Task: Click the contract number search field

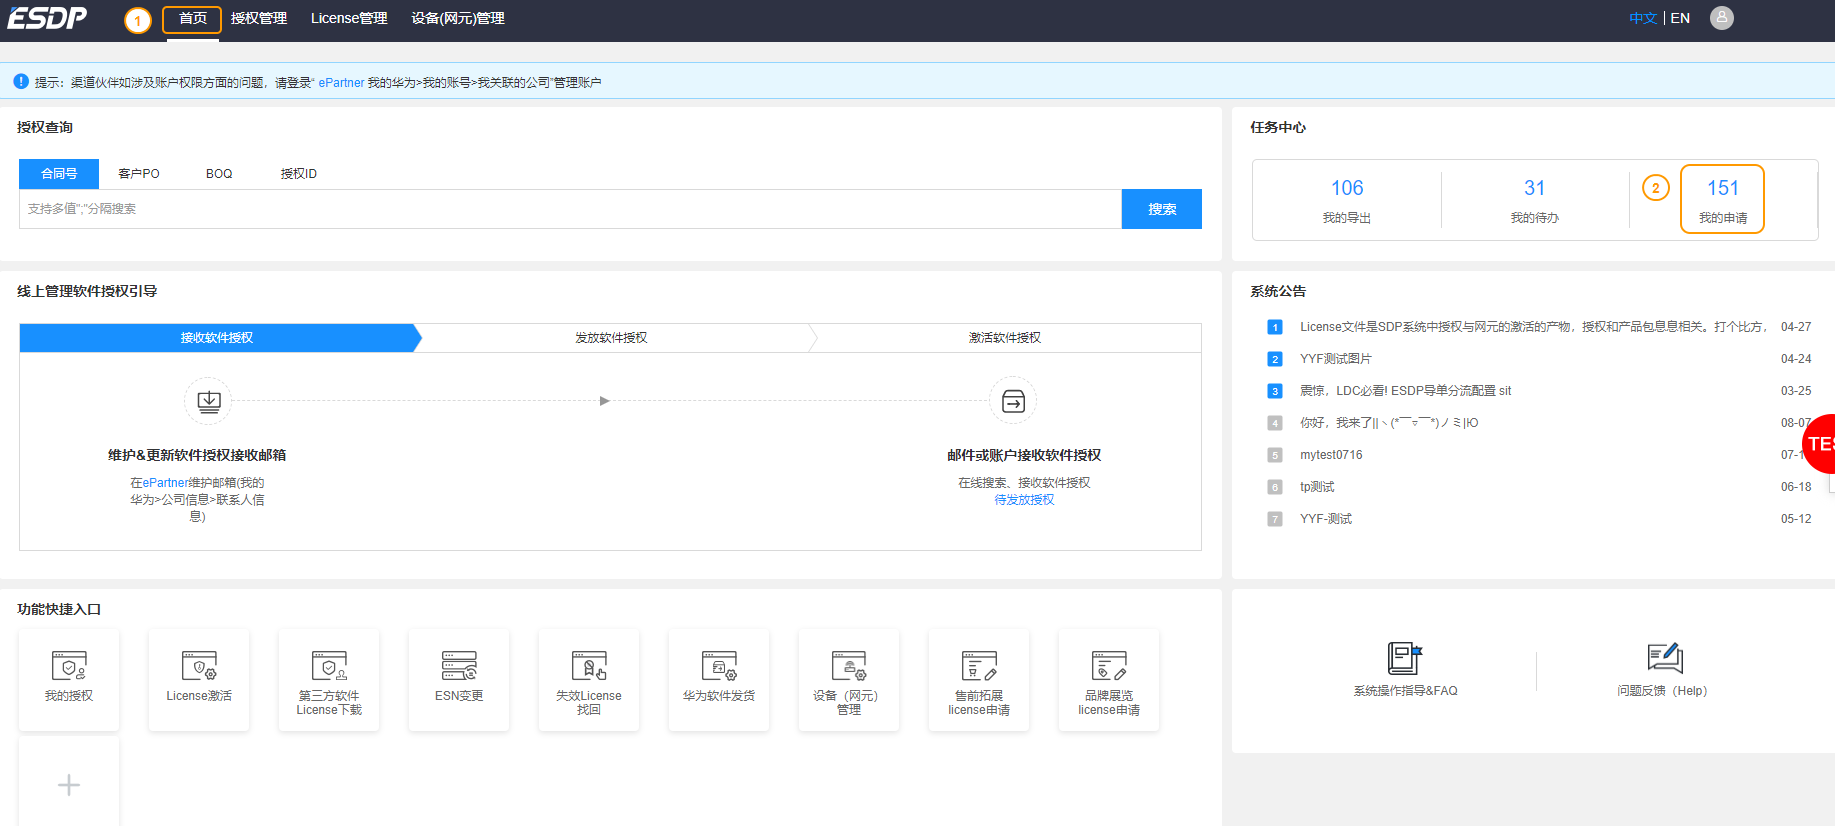Action: click(570, 209)
